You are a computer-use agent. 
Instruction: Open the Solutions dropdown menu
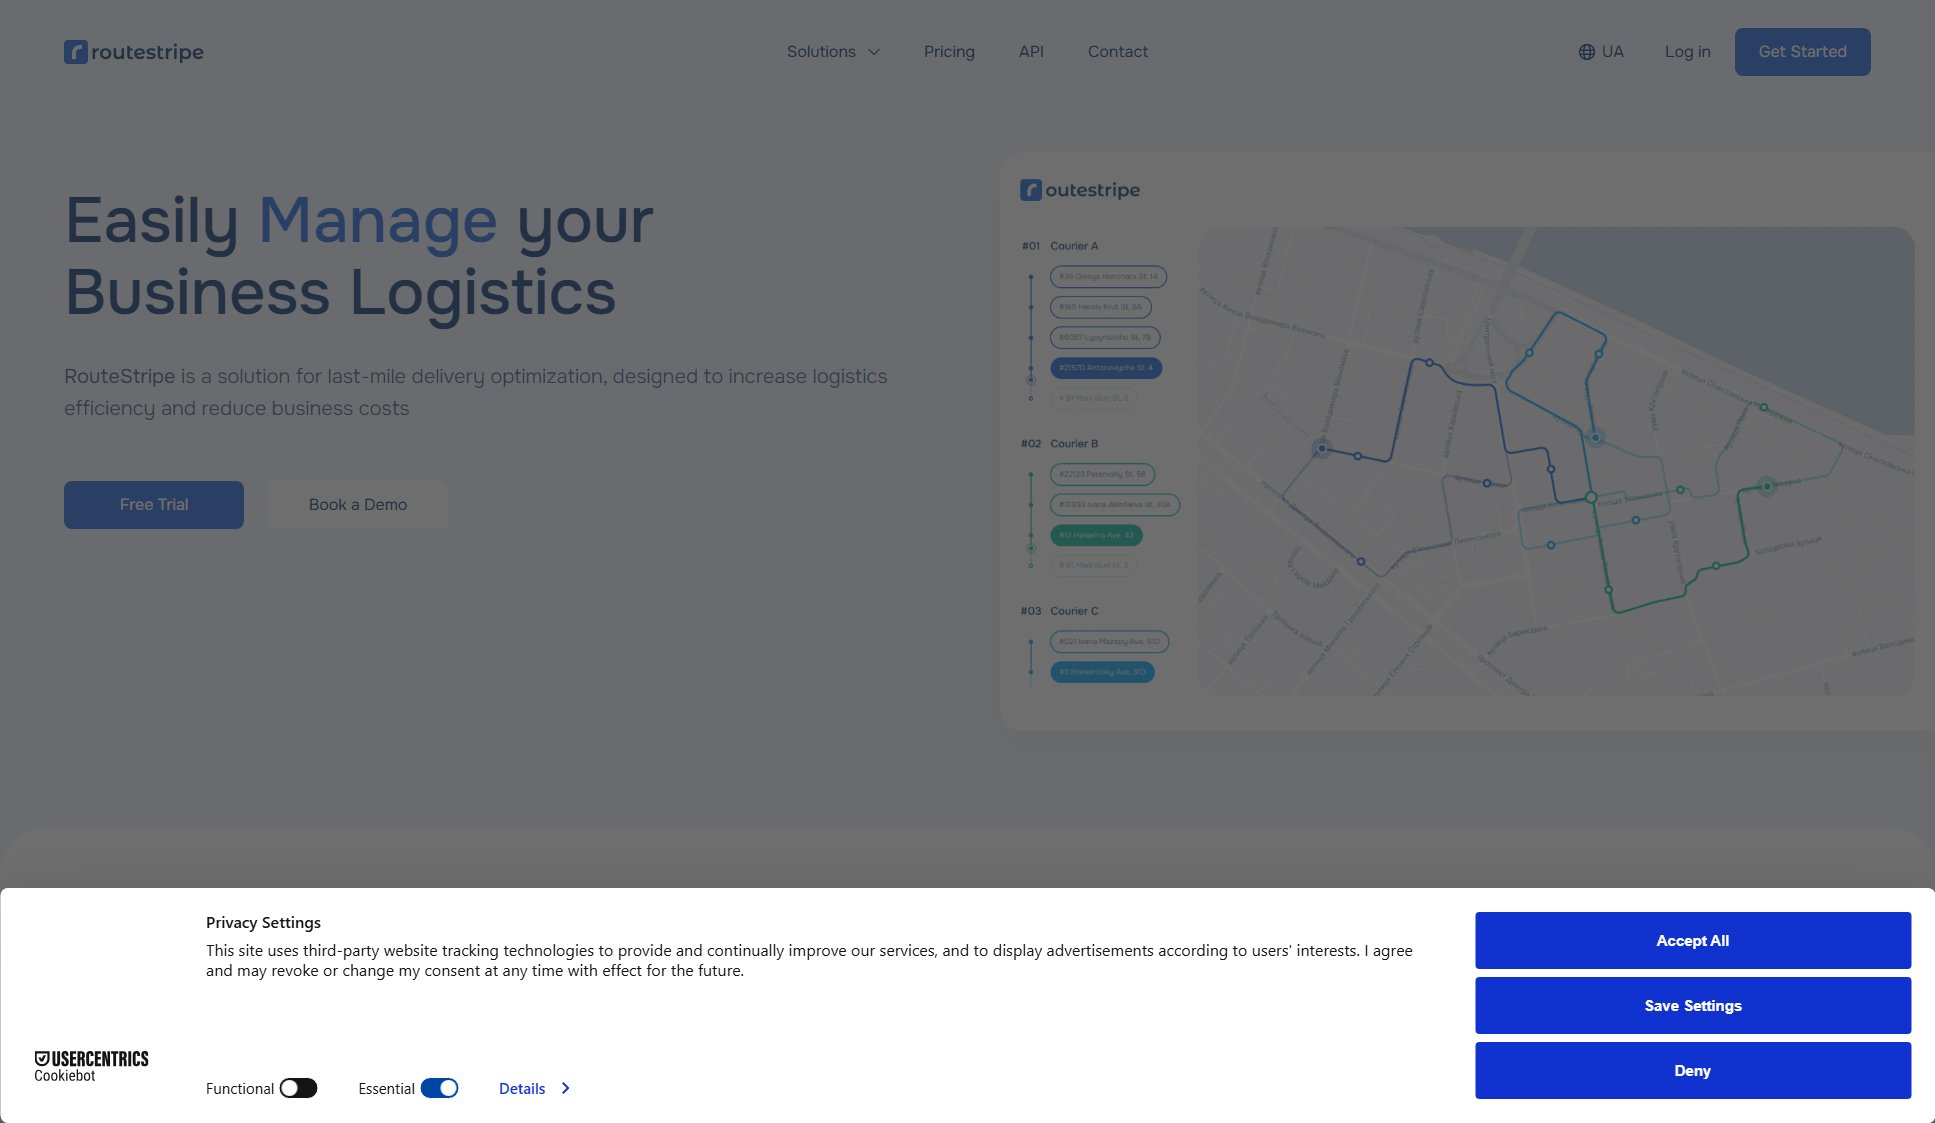click(x=832, y=51)
